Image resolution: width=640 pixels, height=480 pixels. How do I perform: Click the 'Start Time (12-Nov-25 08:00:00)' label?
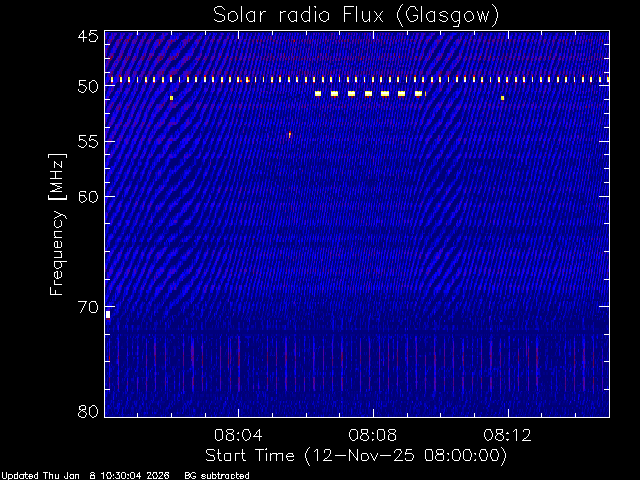coord(356,456)
